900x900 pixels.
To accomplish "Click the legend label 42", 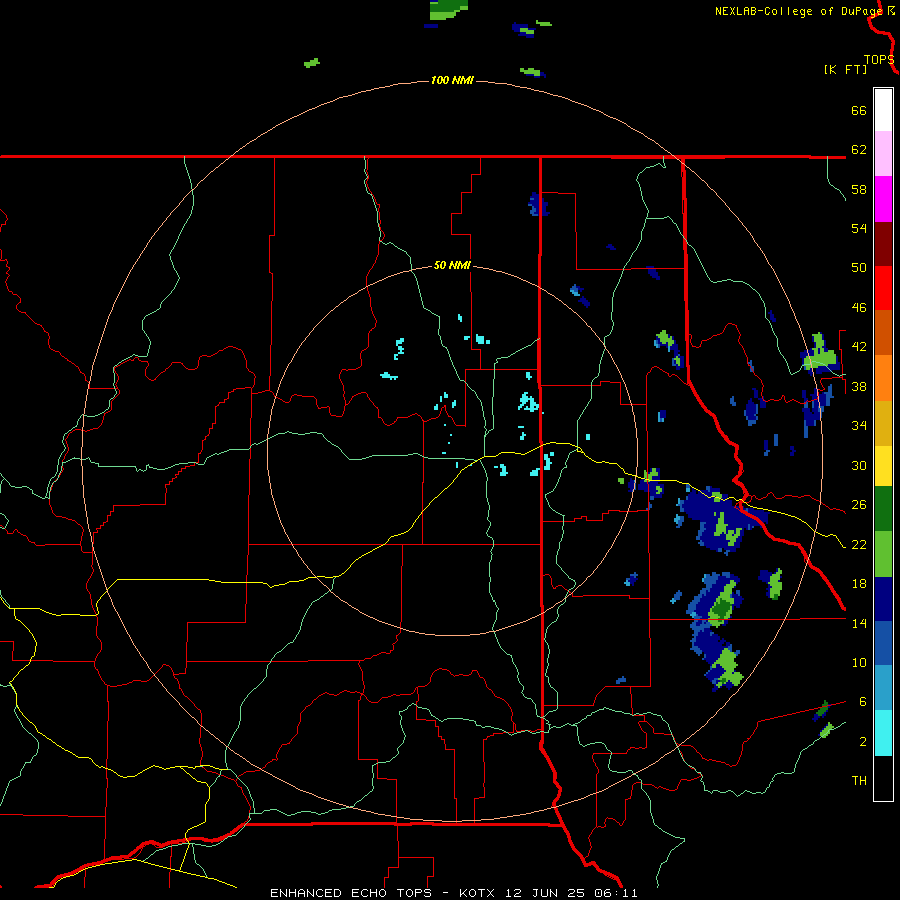I will [859, 347].
